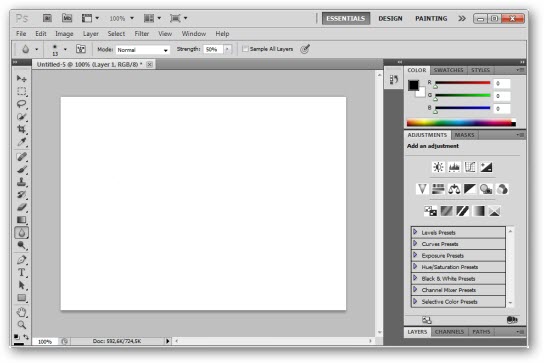Add a Black & White adjustment
This screenshot has height=363, width=544.
(470, 189)
